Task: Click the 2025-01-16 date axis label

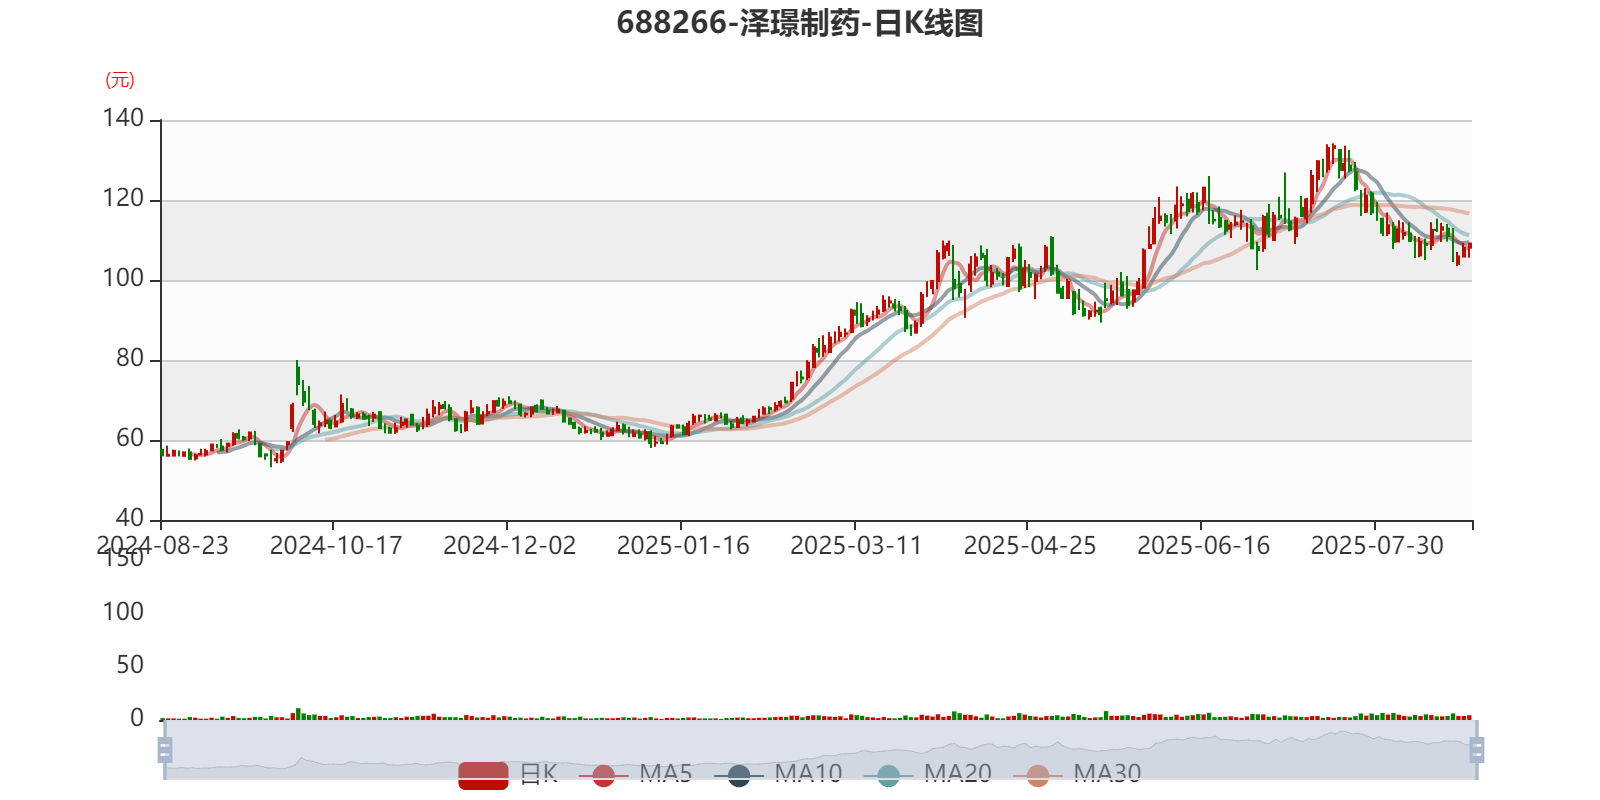Action: point(683,546)
